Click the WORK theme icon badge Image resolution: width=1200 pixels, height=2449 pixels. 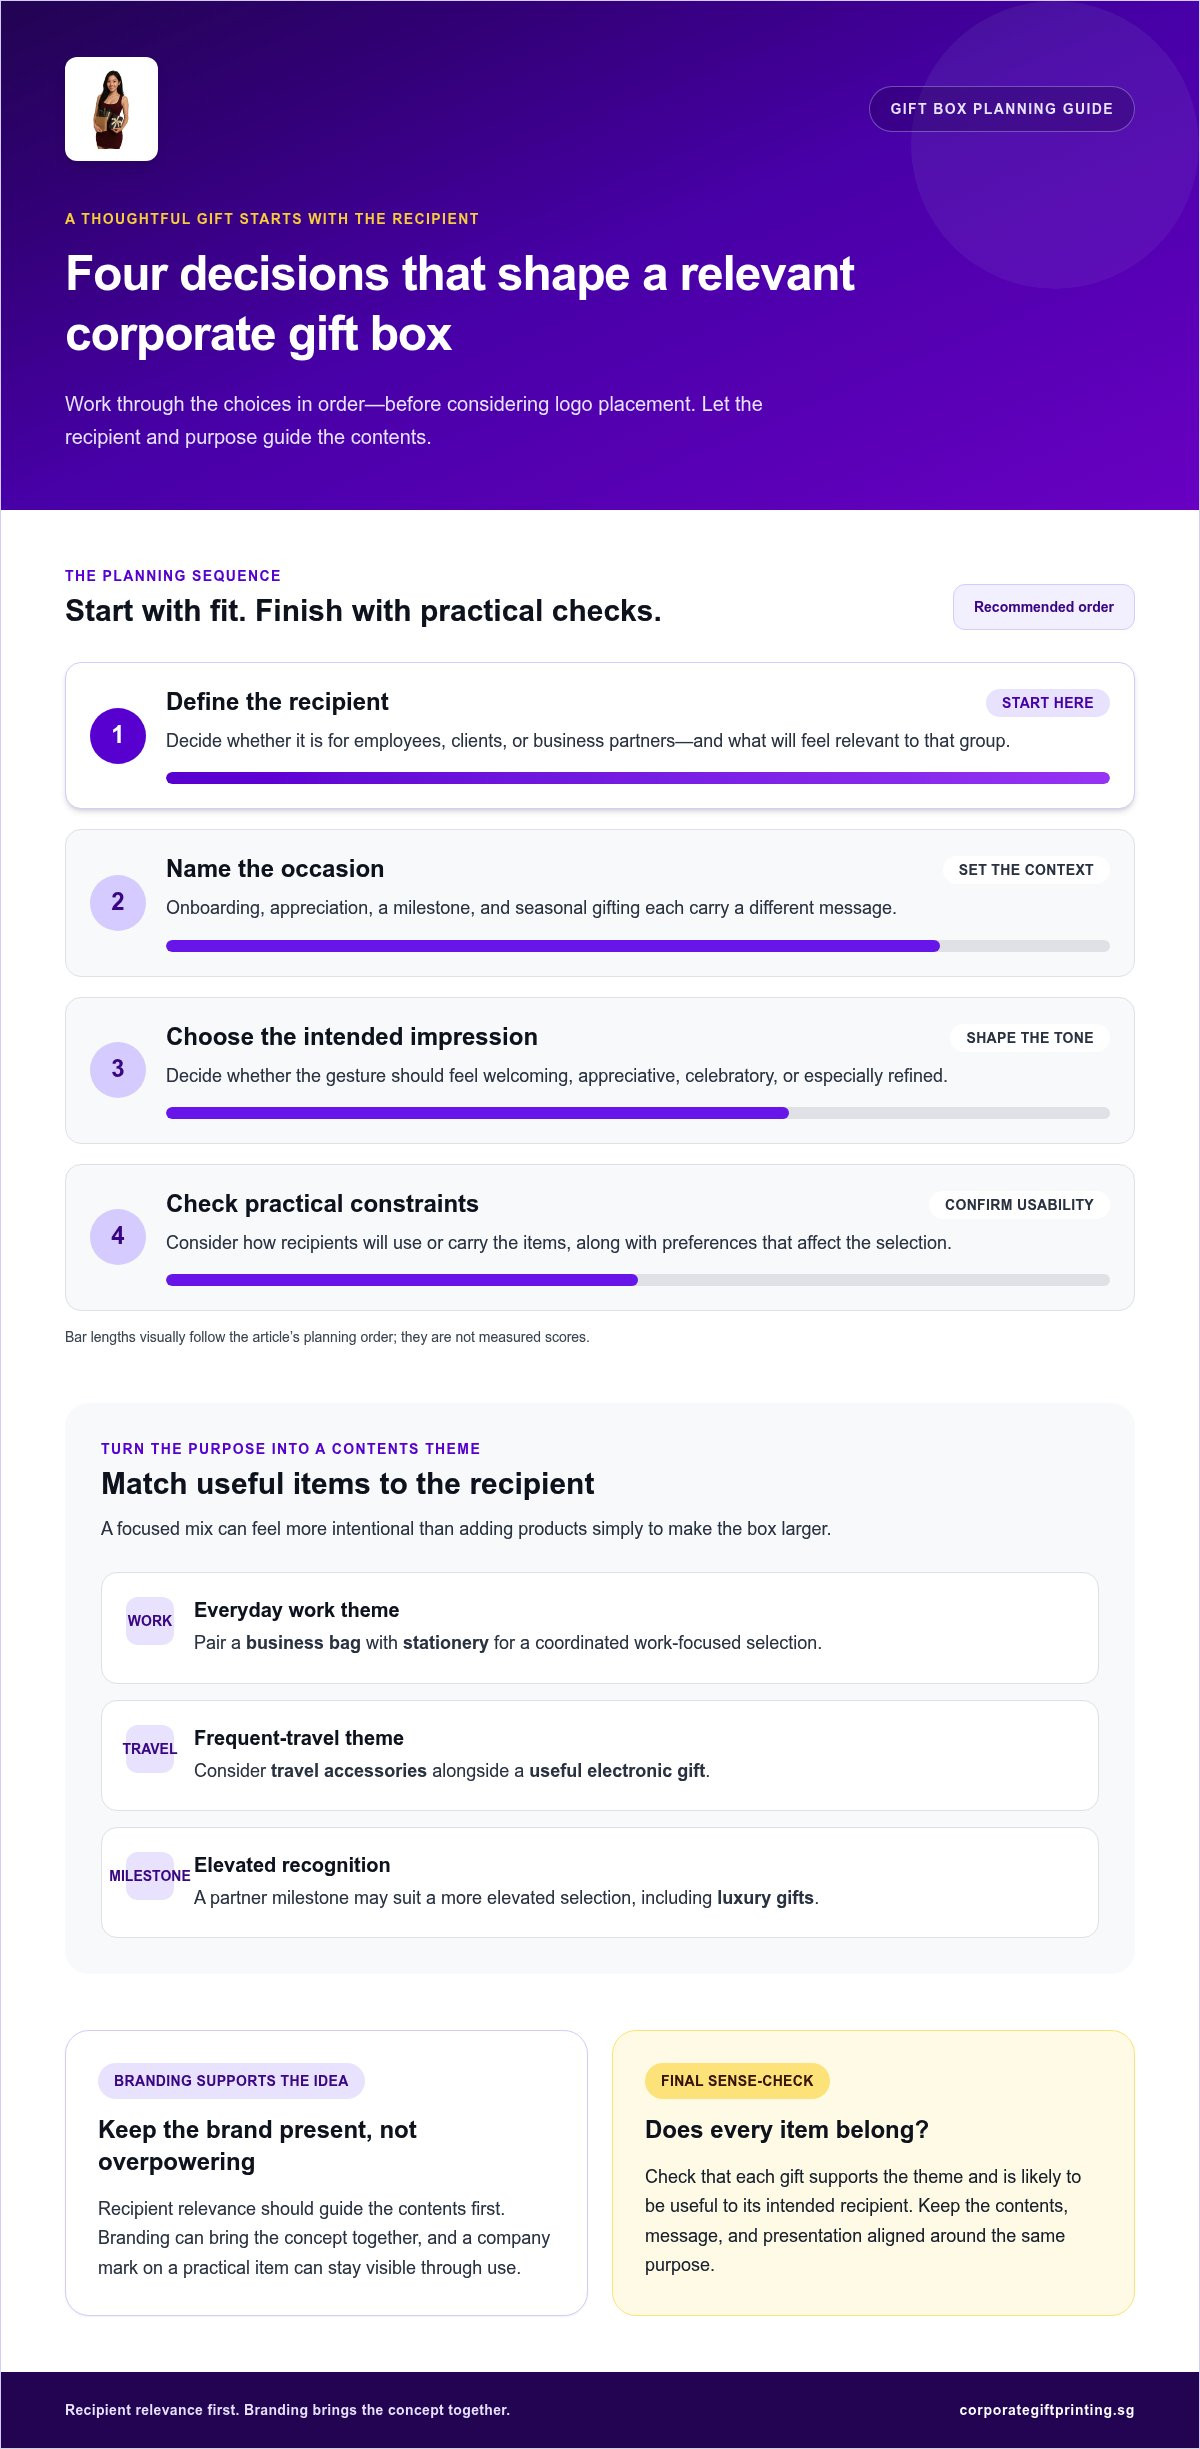(150, 1621)
